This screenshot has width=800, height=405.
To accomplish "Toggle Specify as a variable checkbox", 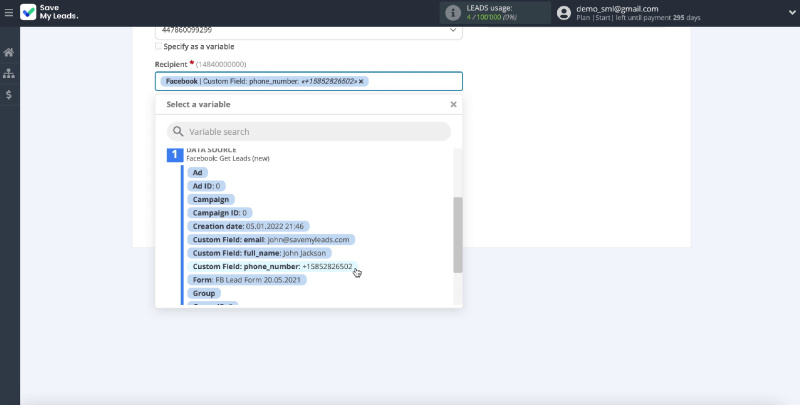I will pyautogui.click(x=159, y=46).
